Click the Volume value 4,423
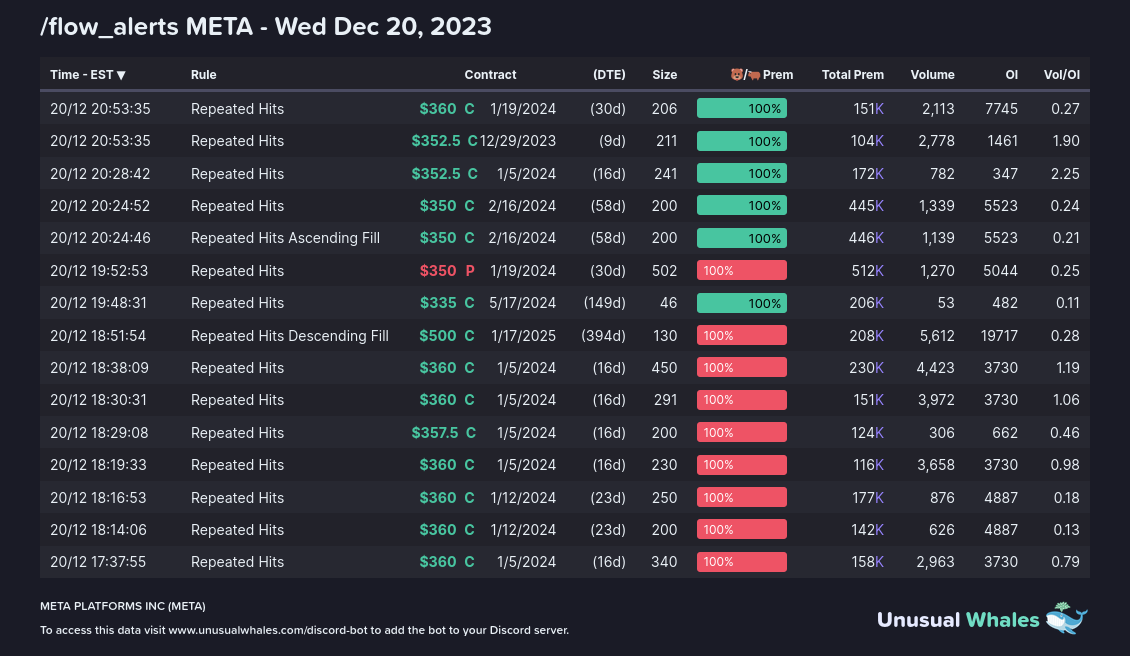The height and width of the screenshot is (656, 1130). click(935, 368)
